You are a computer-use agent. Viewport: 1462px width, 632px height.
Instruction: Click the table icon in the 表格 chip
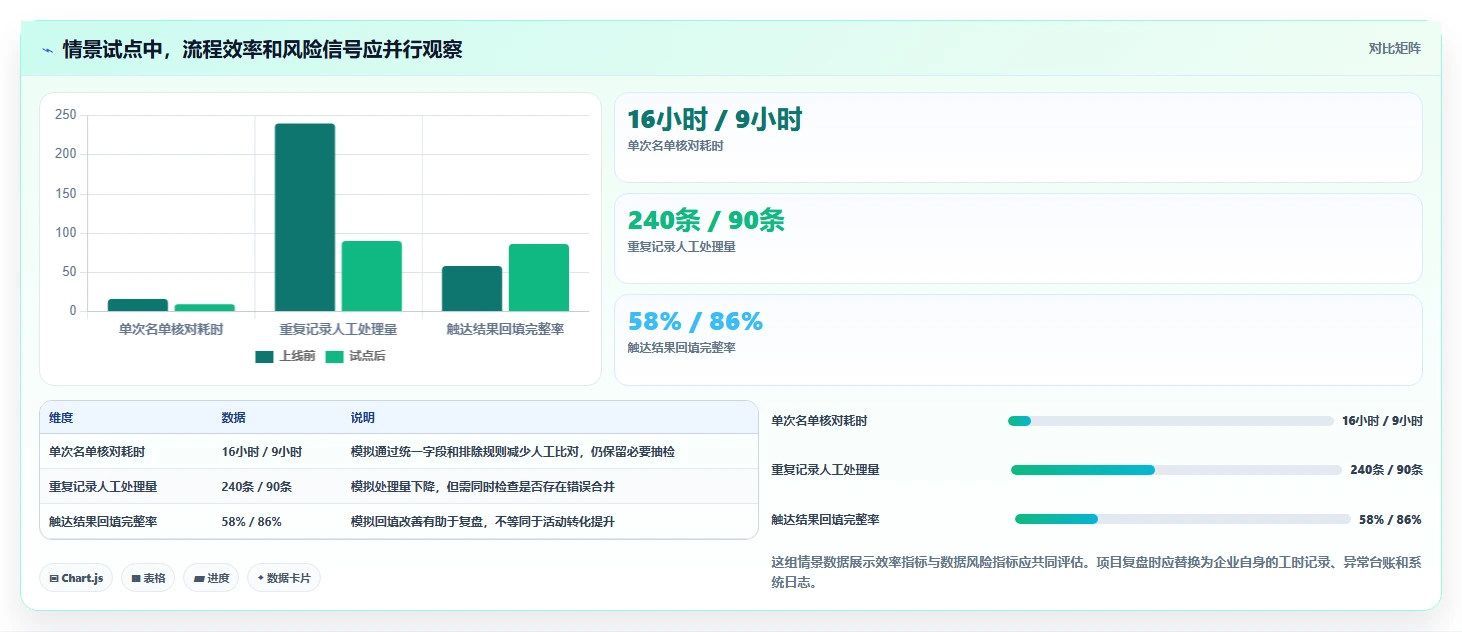136,578
